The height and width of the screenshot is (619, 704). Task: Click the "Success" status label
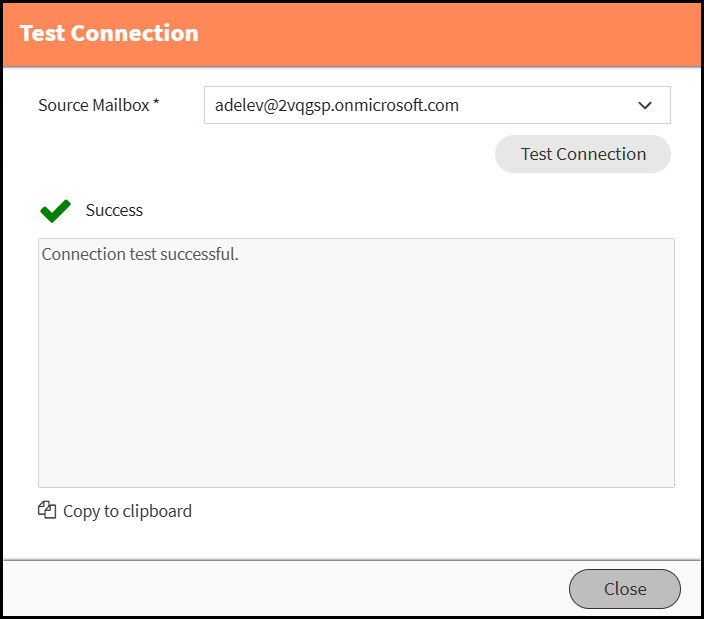114,210
